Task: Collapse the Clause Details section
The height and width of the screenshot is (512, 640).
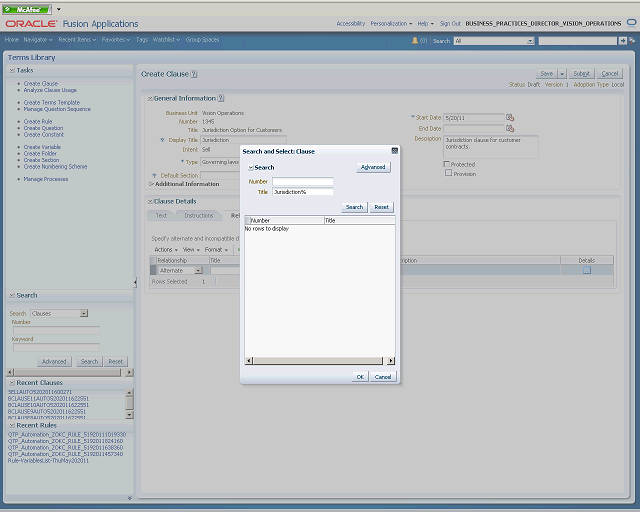Action: pos(150,201)
